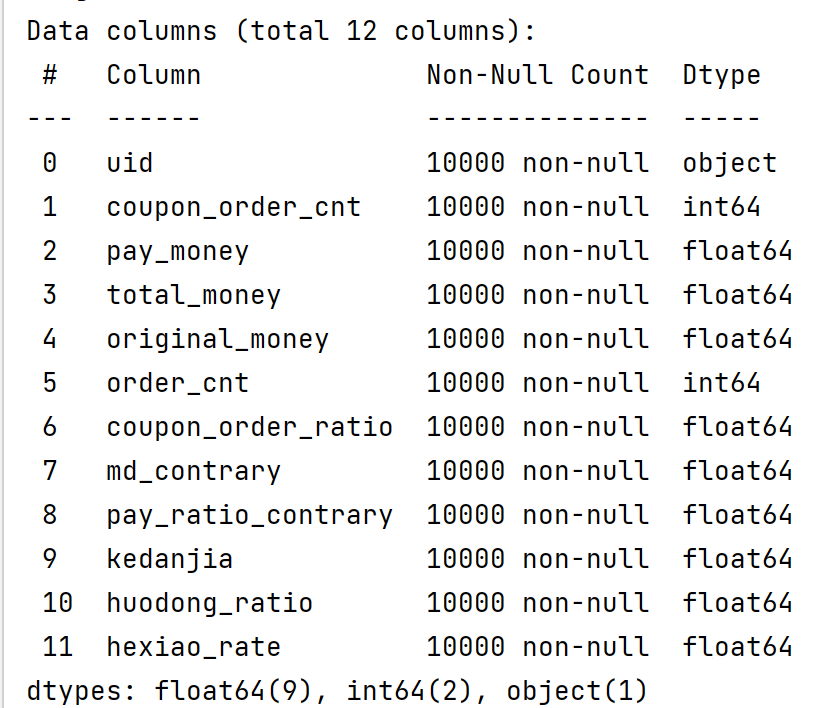
Task: Click the 'kedanjia' column name
Action: click(x=169, y=559)
